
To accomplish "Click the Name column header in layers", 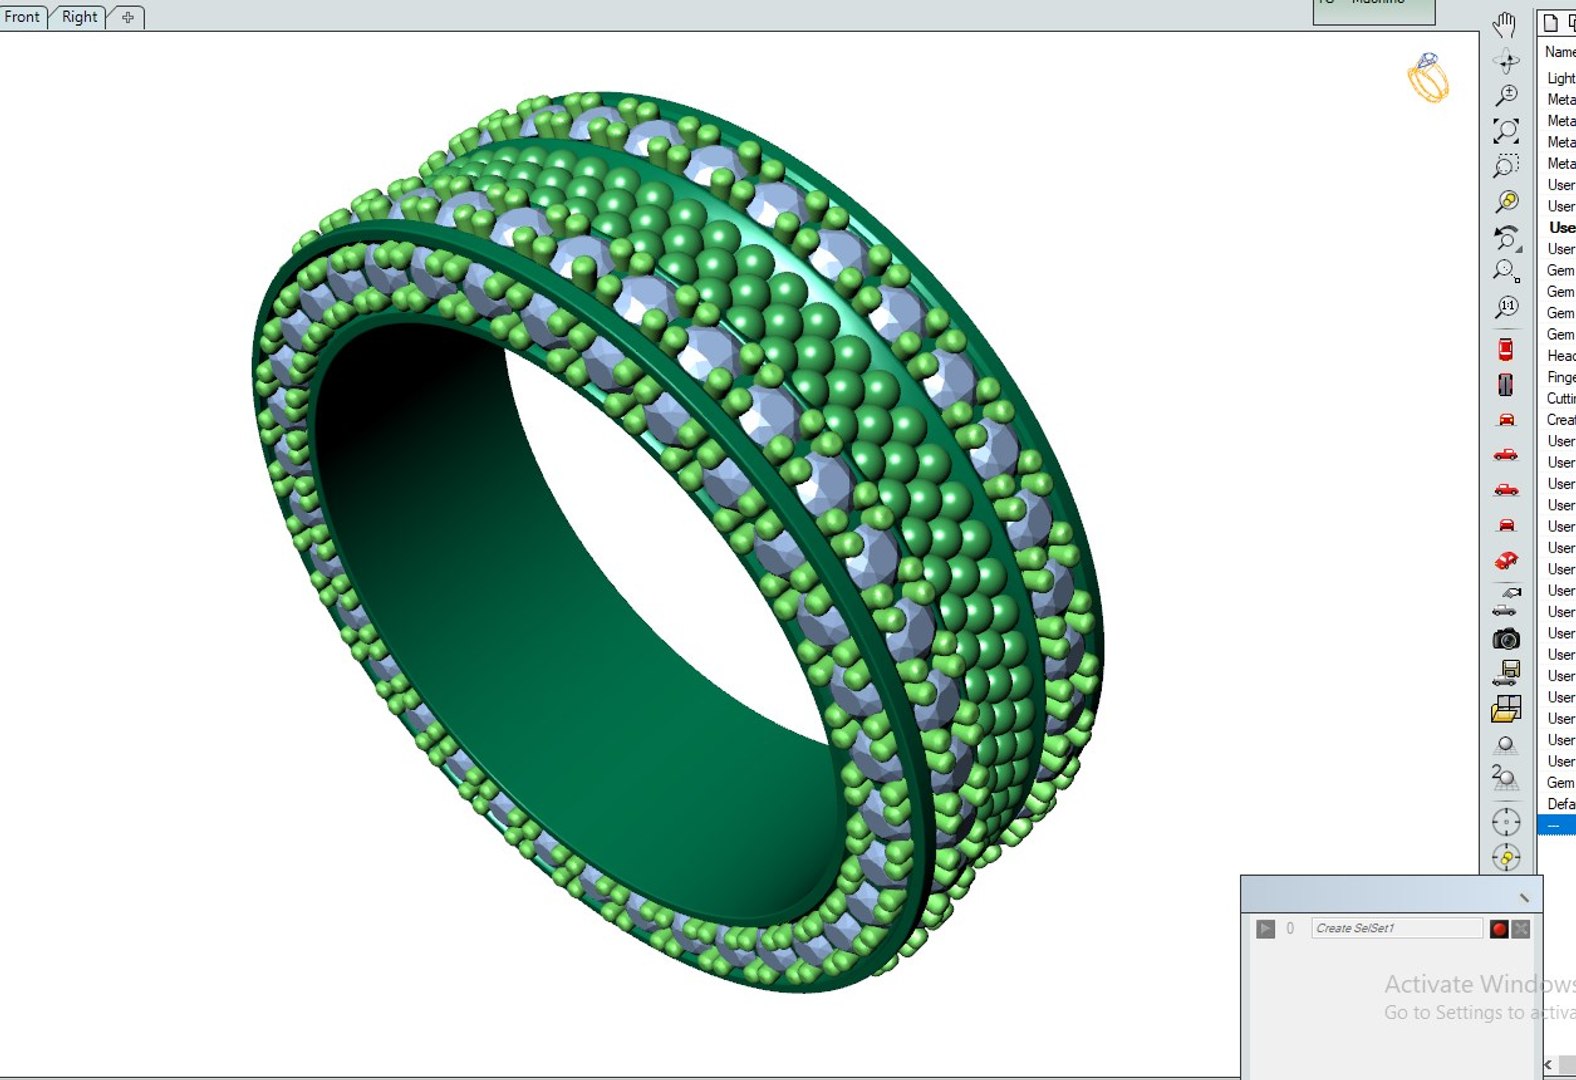I will pos(1559,52).
